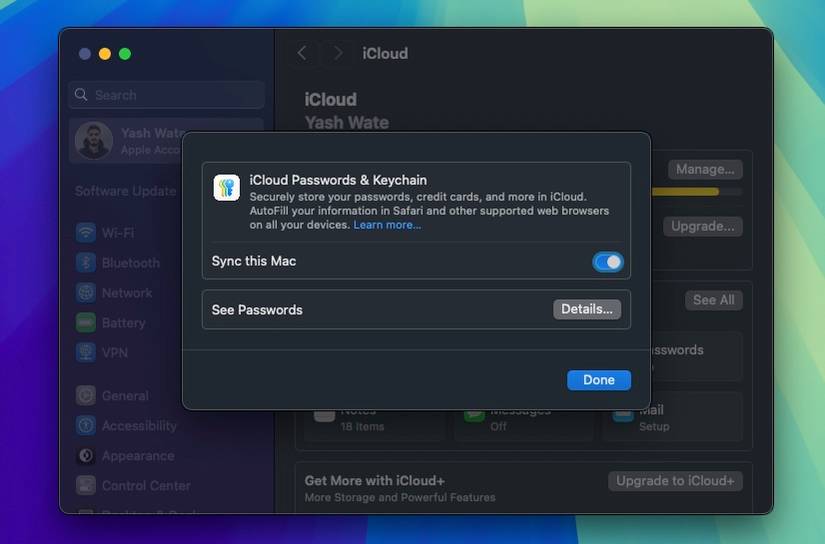Click the iCloud title in toolbar
825x544 pixels.
385,53
